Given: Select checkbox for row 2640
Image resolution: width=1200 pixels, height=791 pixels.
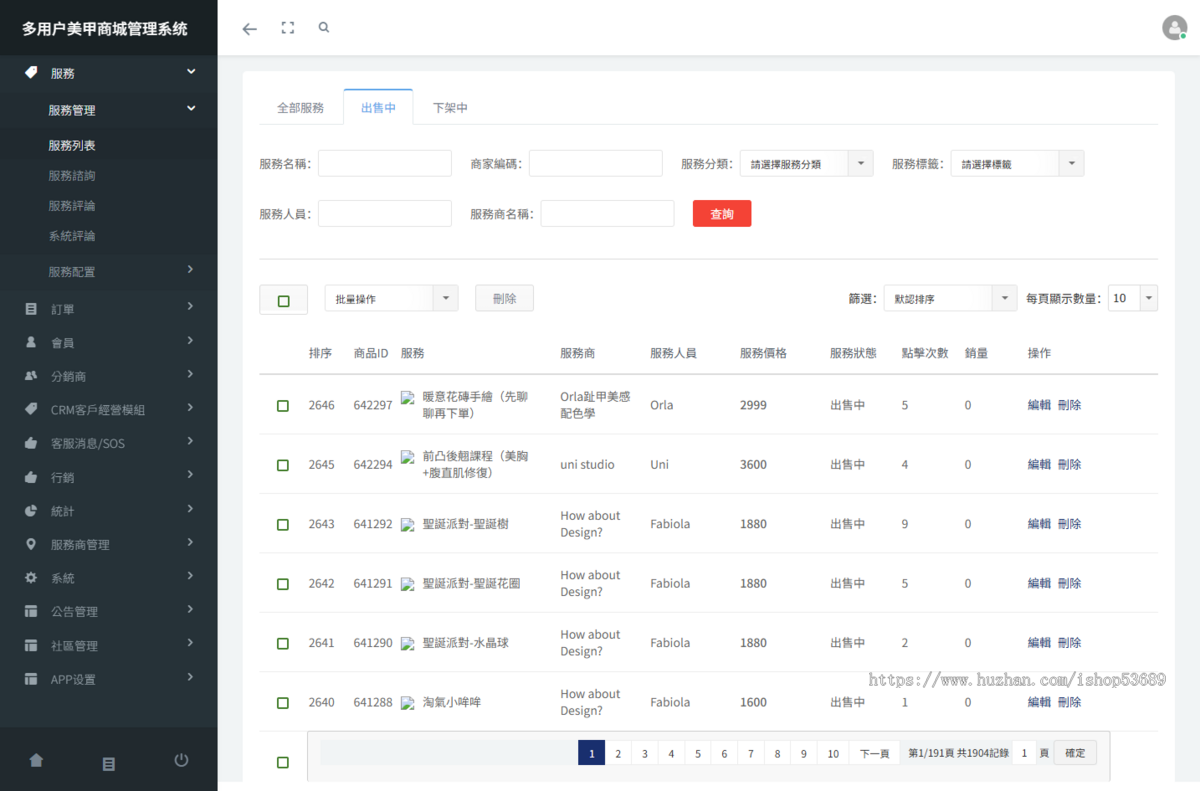Looking at the screenshot, I should (283, 703).
